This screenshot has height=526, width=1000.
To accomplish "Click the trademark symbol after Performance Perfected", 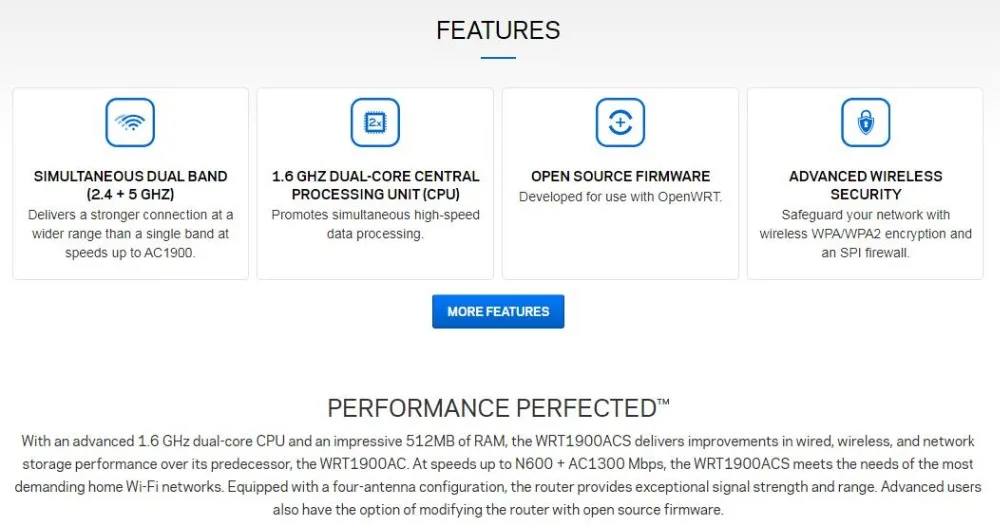I will click(663, 402).
